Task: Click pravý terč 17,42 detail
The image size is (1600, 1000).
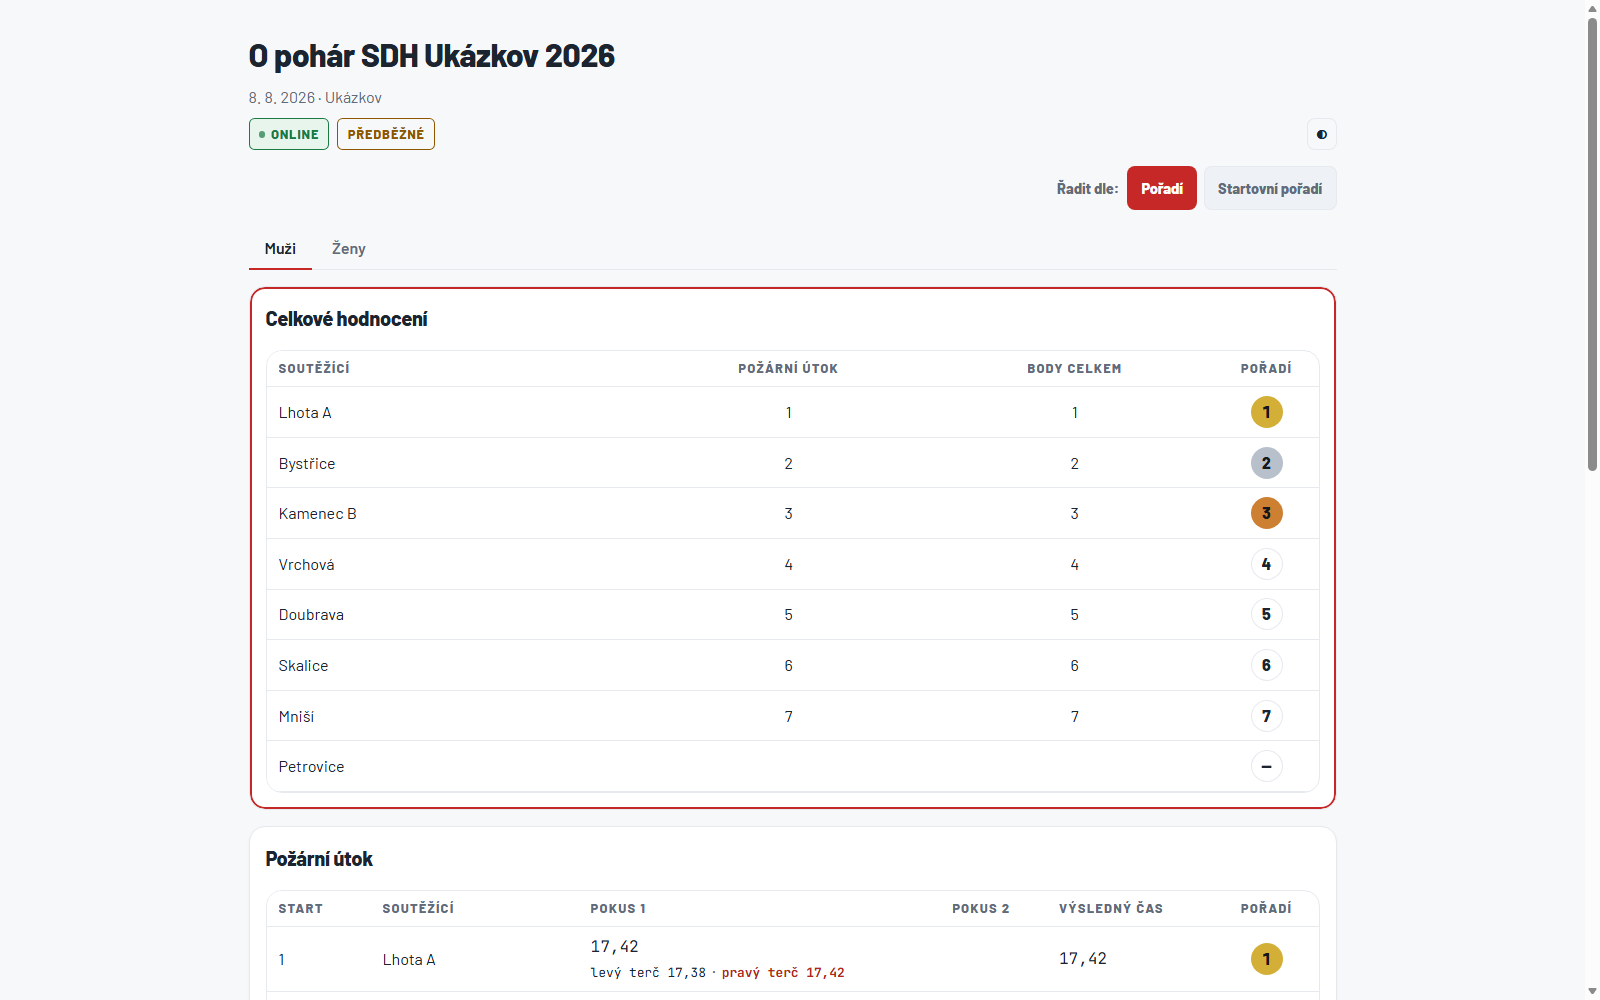Action: 783,973
